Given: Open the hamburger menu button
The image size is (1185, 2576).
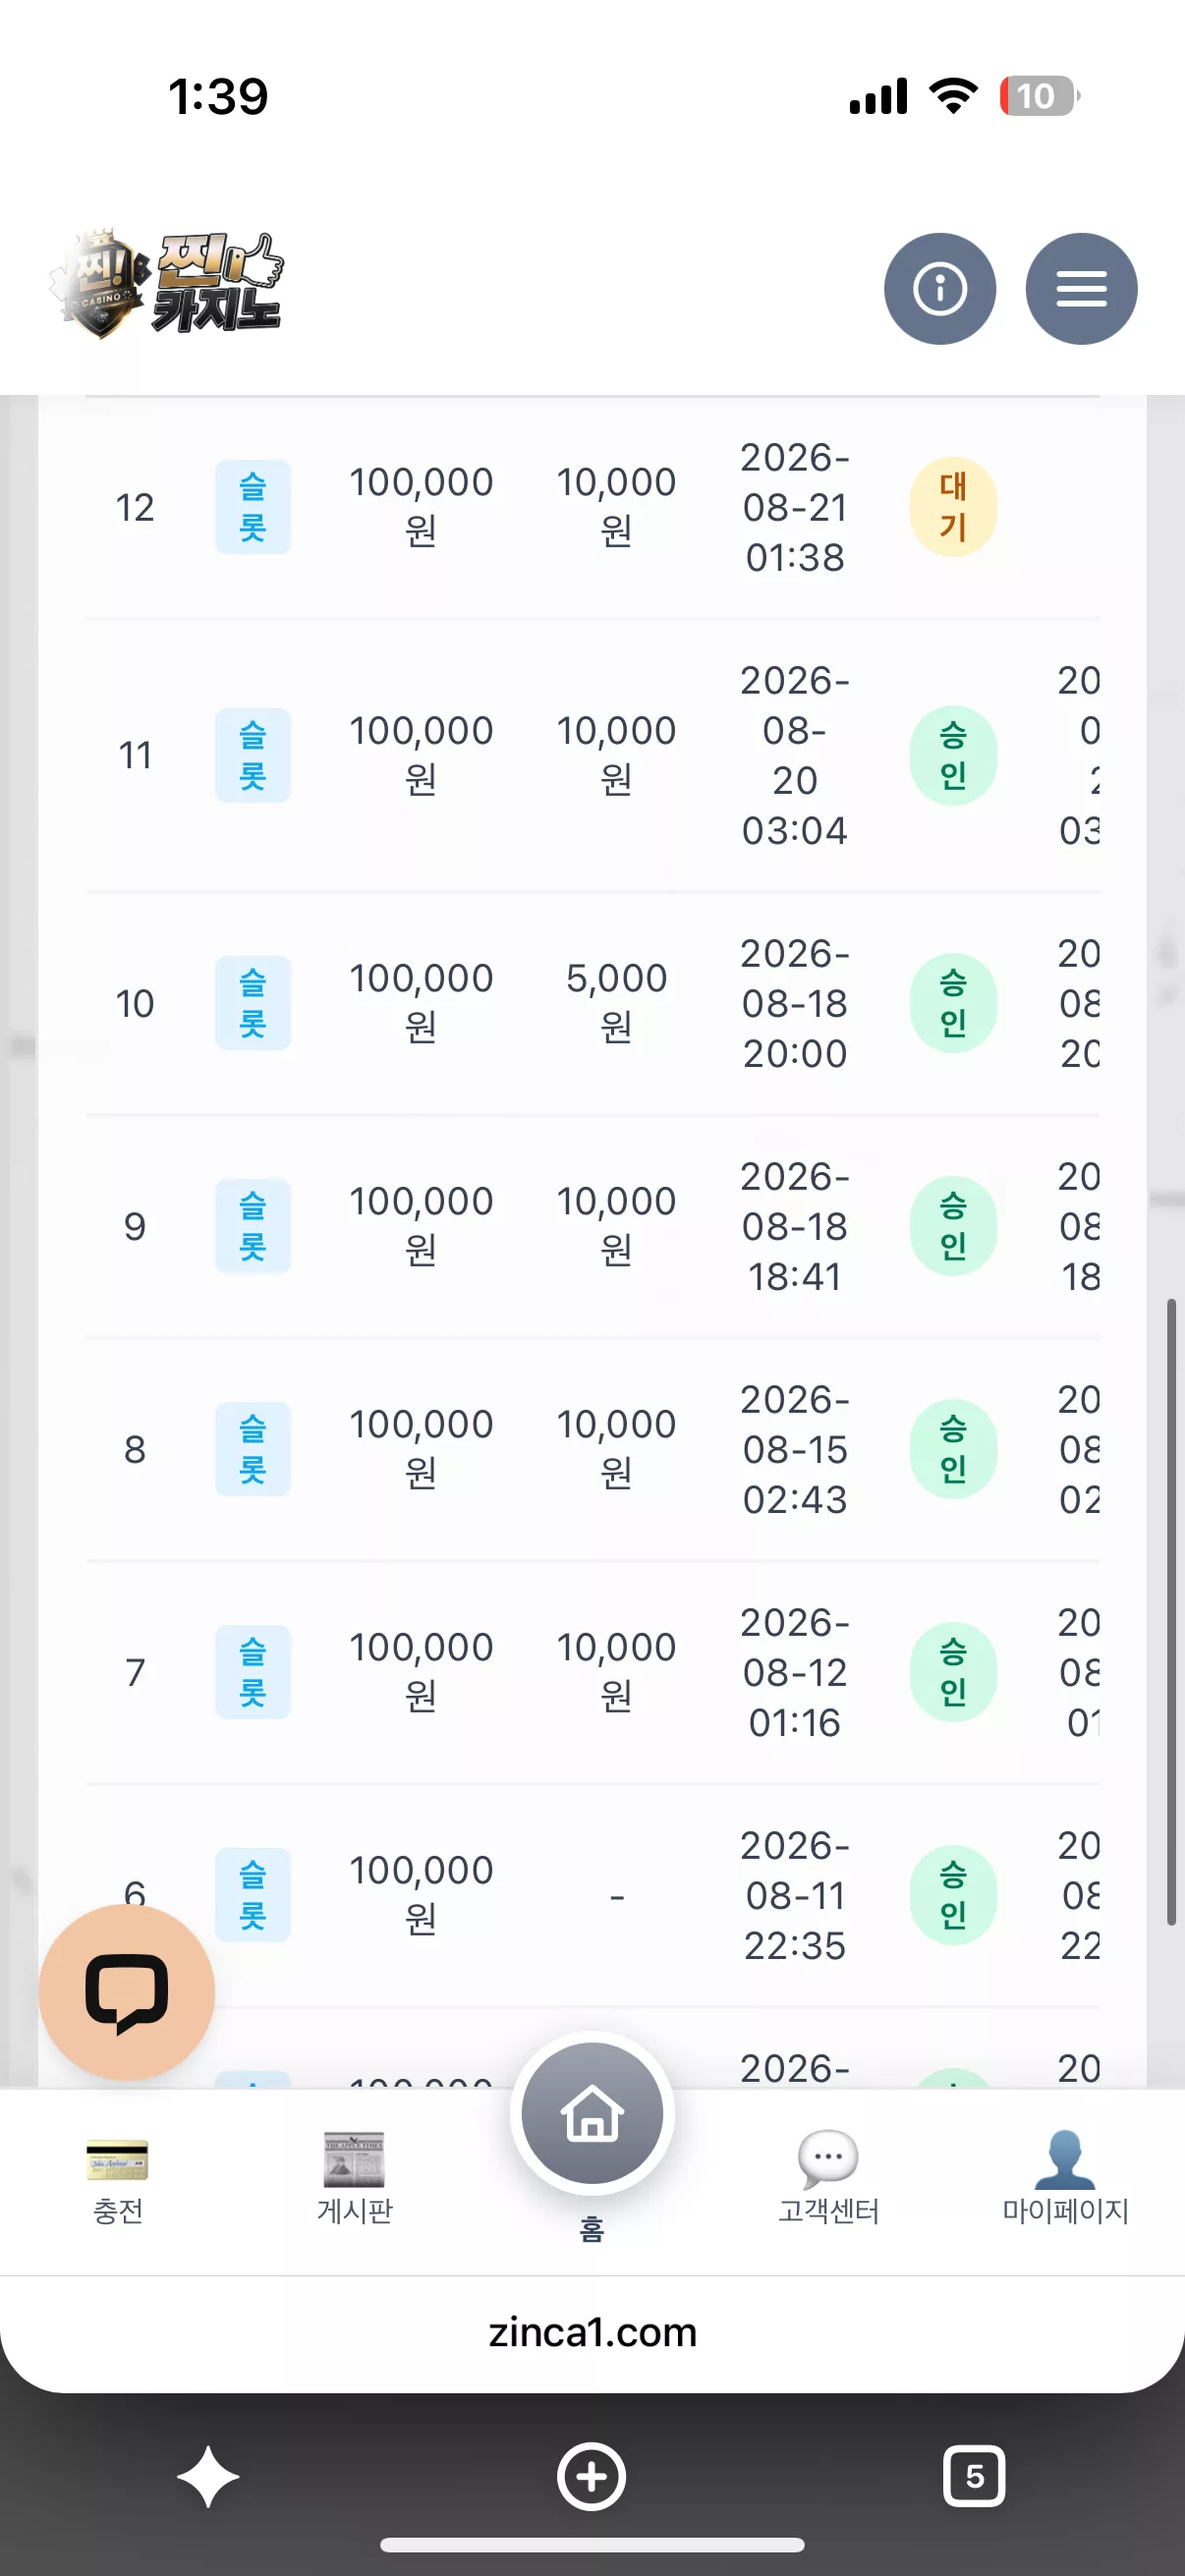Looking at the screenshot, I should pyautogui.click(x=1081, y=289).
